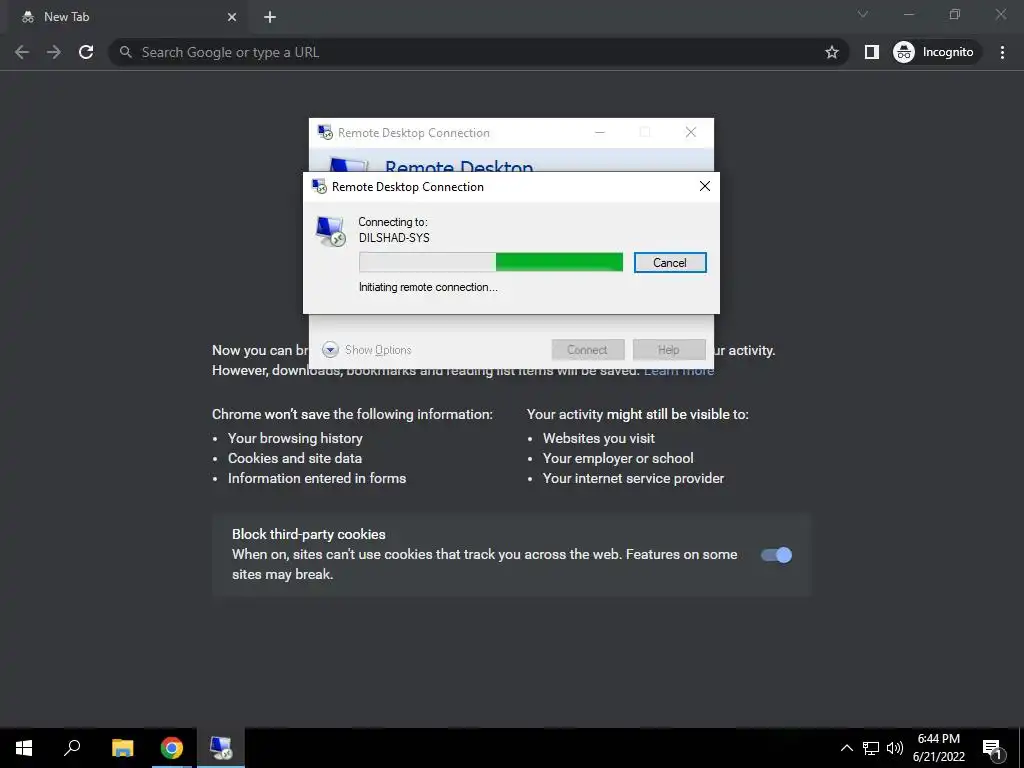Viewport: 1024px width, 768px height.
Task: Click Your browsing history bullet
Action: (295, 438)
